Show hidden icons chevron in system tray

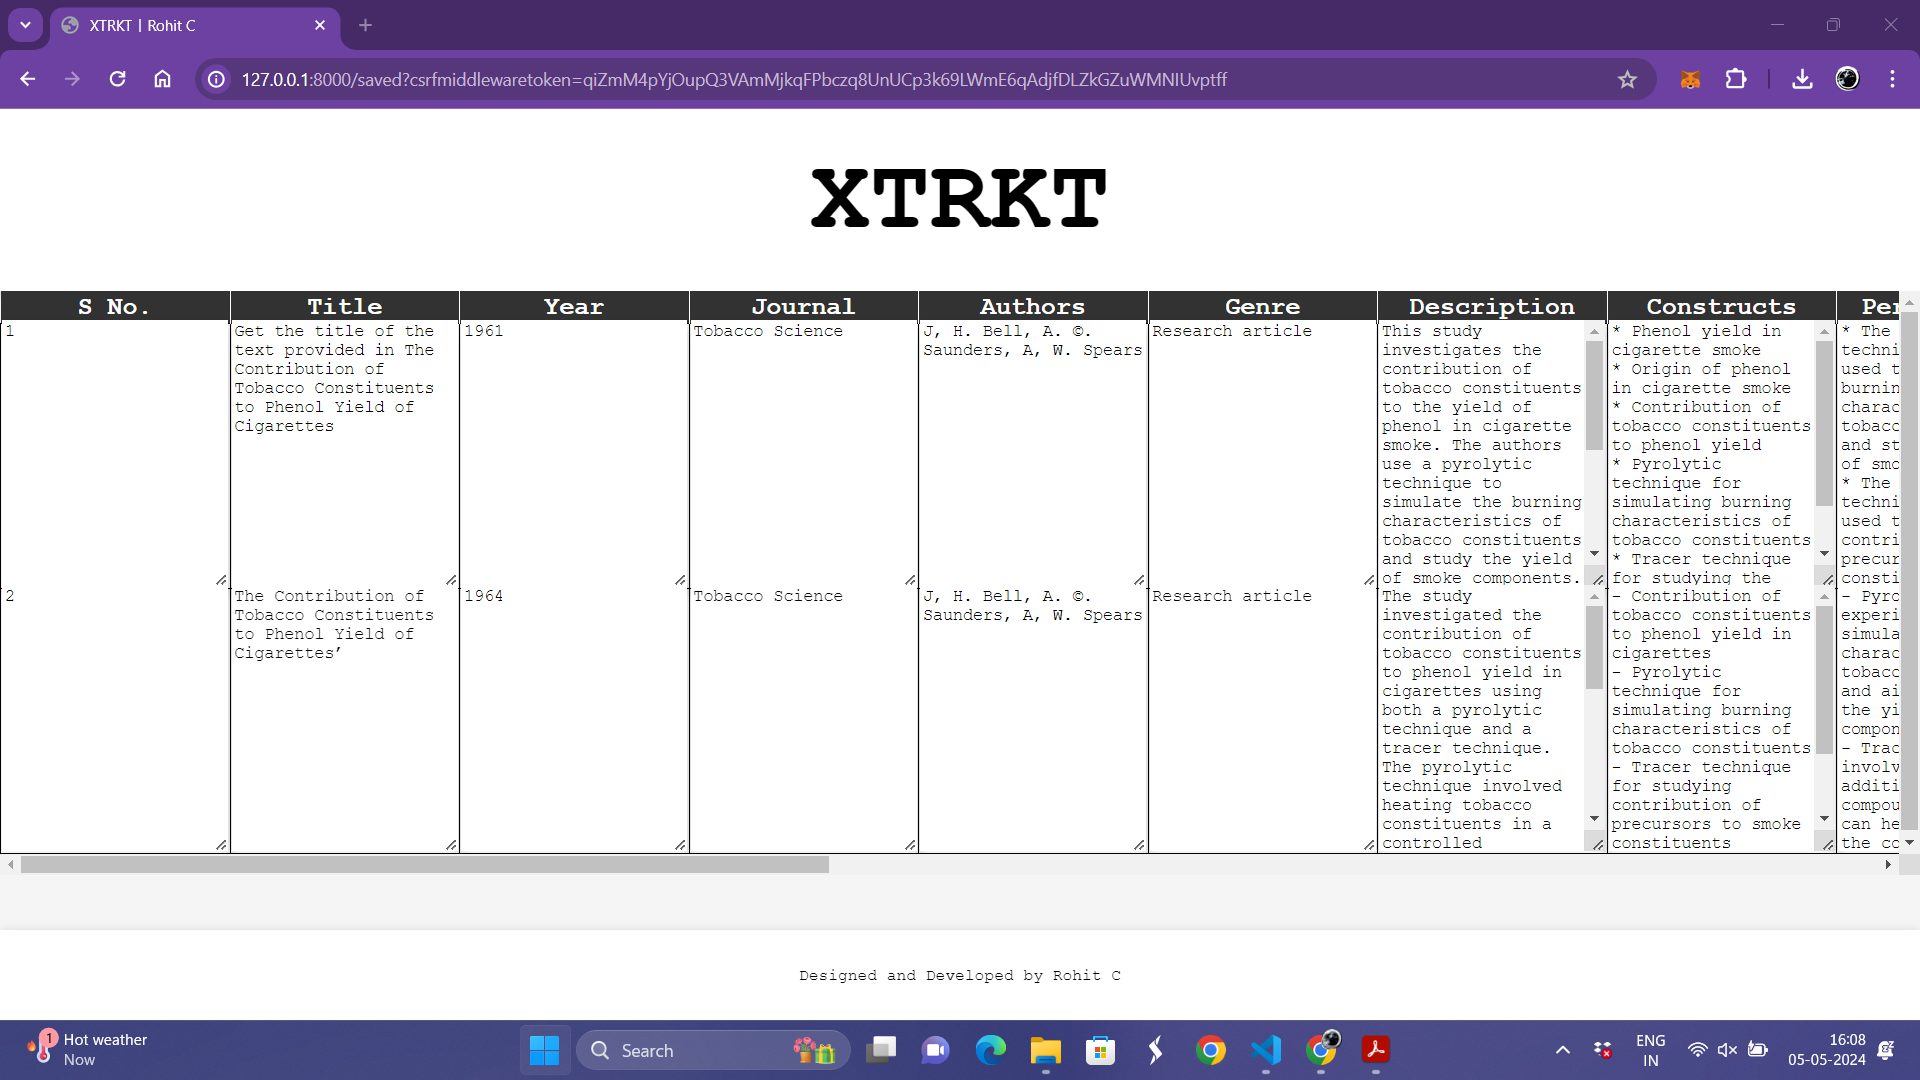pos(1562,1050)
